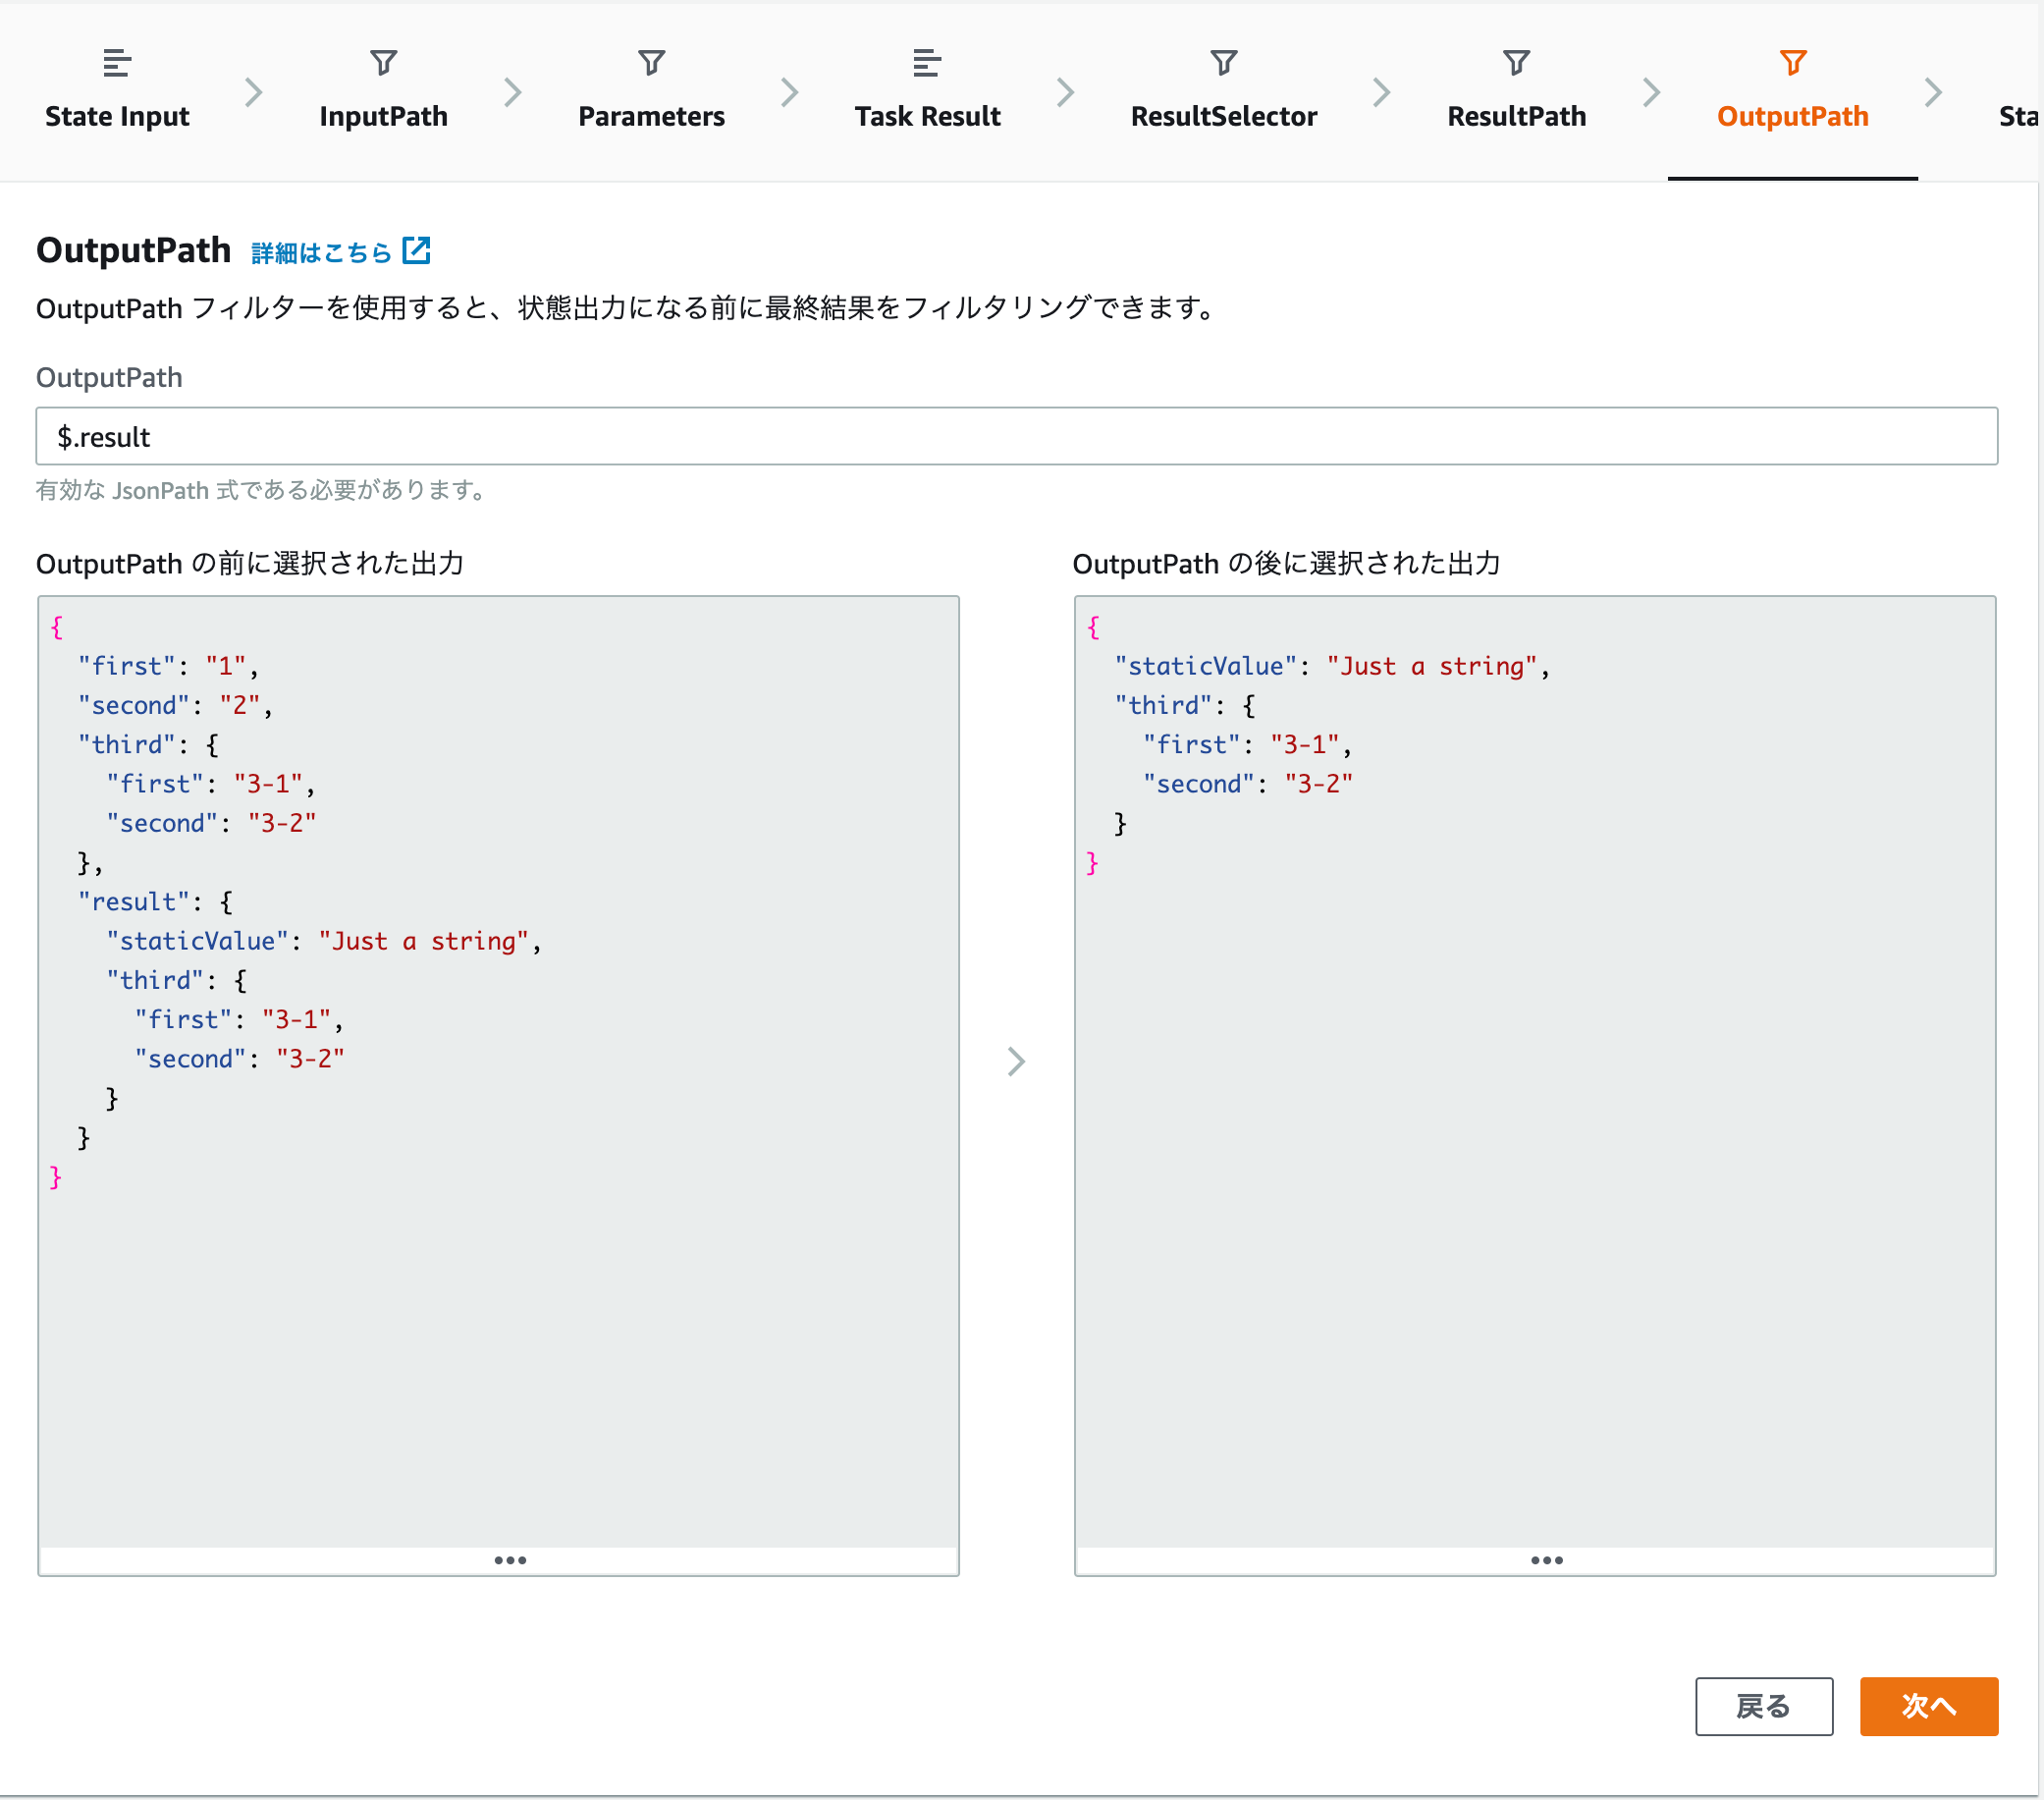Click the chevron between the two output panels

click(1016, 1061)
